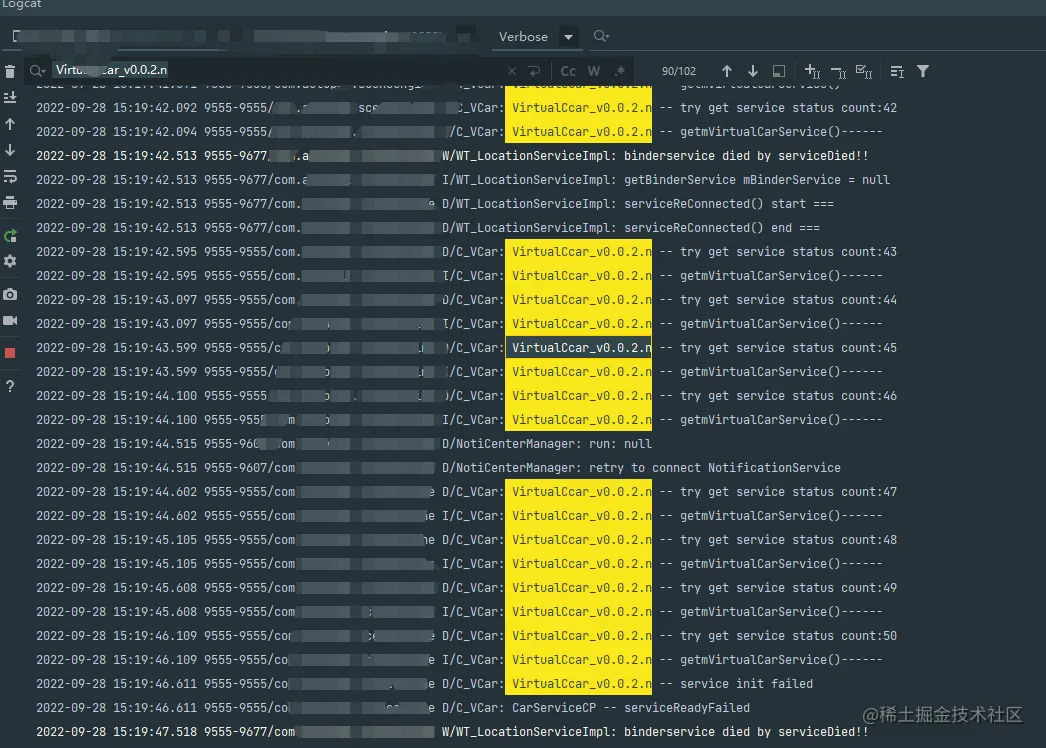Click unselect occurrence icon
The image size is (1046, 748).
point(838,71)
